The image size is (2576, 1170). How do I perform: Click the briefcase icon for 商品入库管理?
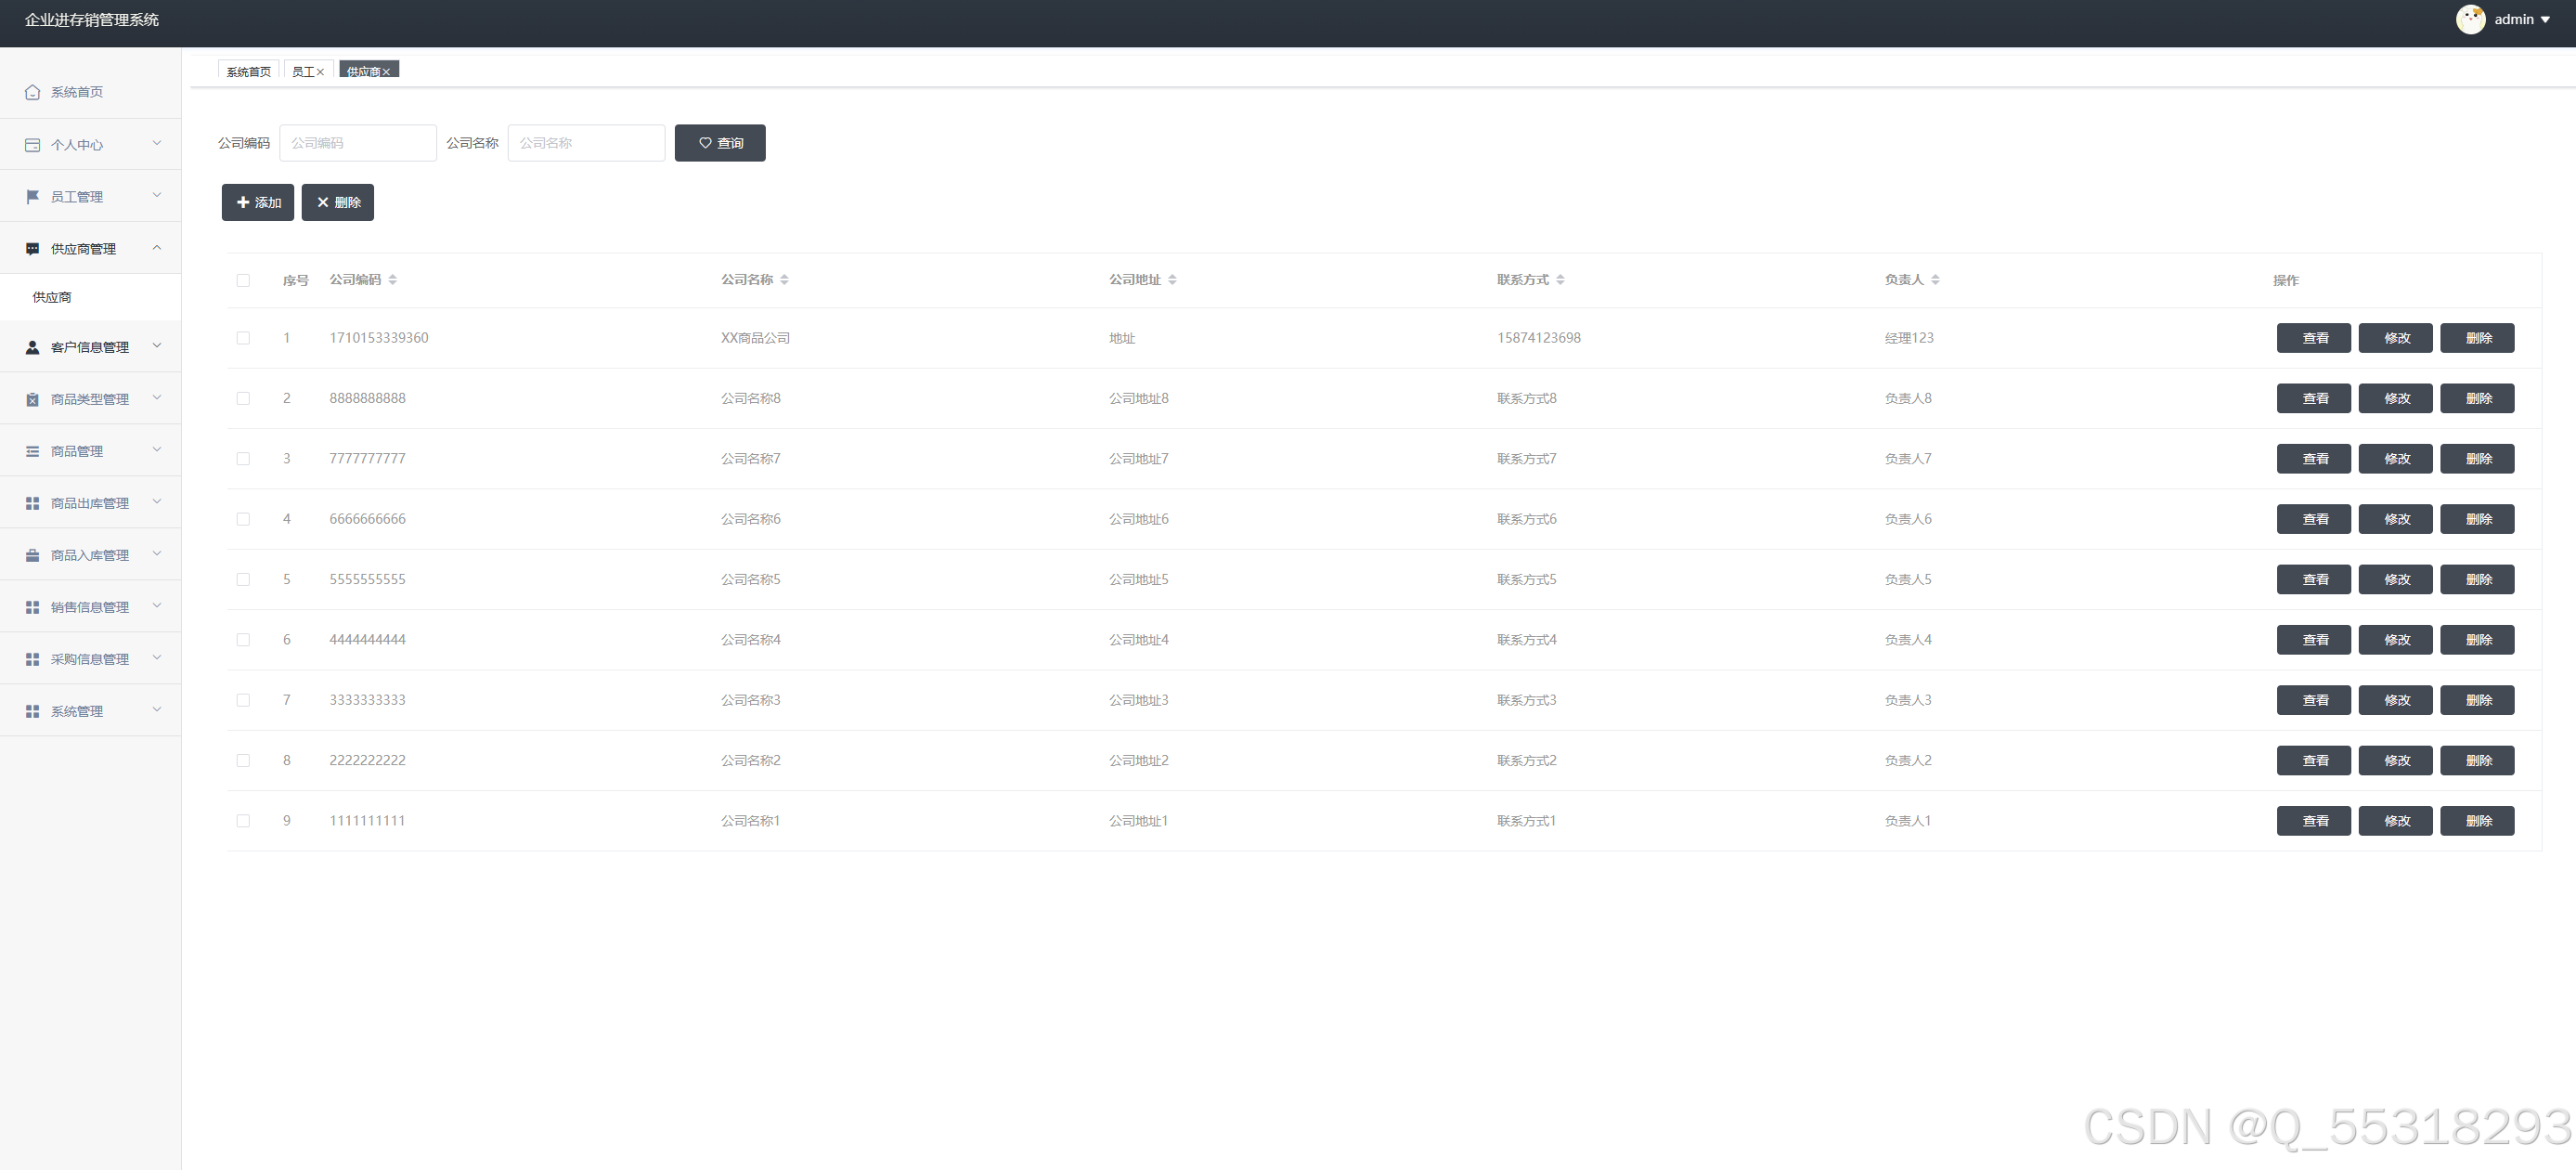pyautogui.click(x=32, y=555)
